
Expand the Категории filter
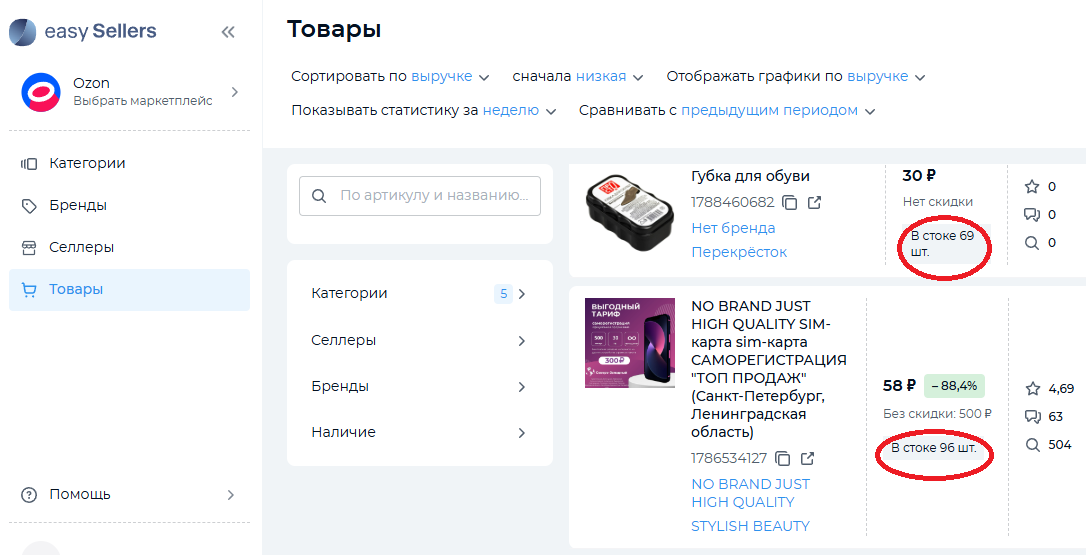[x=419, y=294]
